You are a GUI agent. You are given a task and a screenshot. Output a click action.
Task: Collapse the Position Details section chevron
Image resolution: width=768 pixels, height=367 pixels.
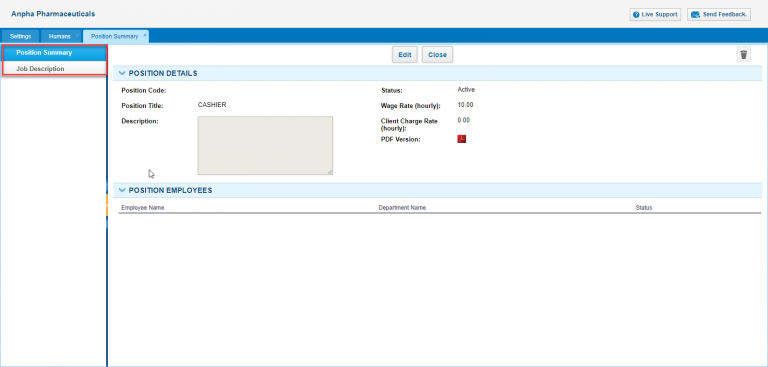click(122, 73)
